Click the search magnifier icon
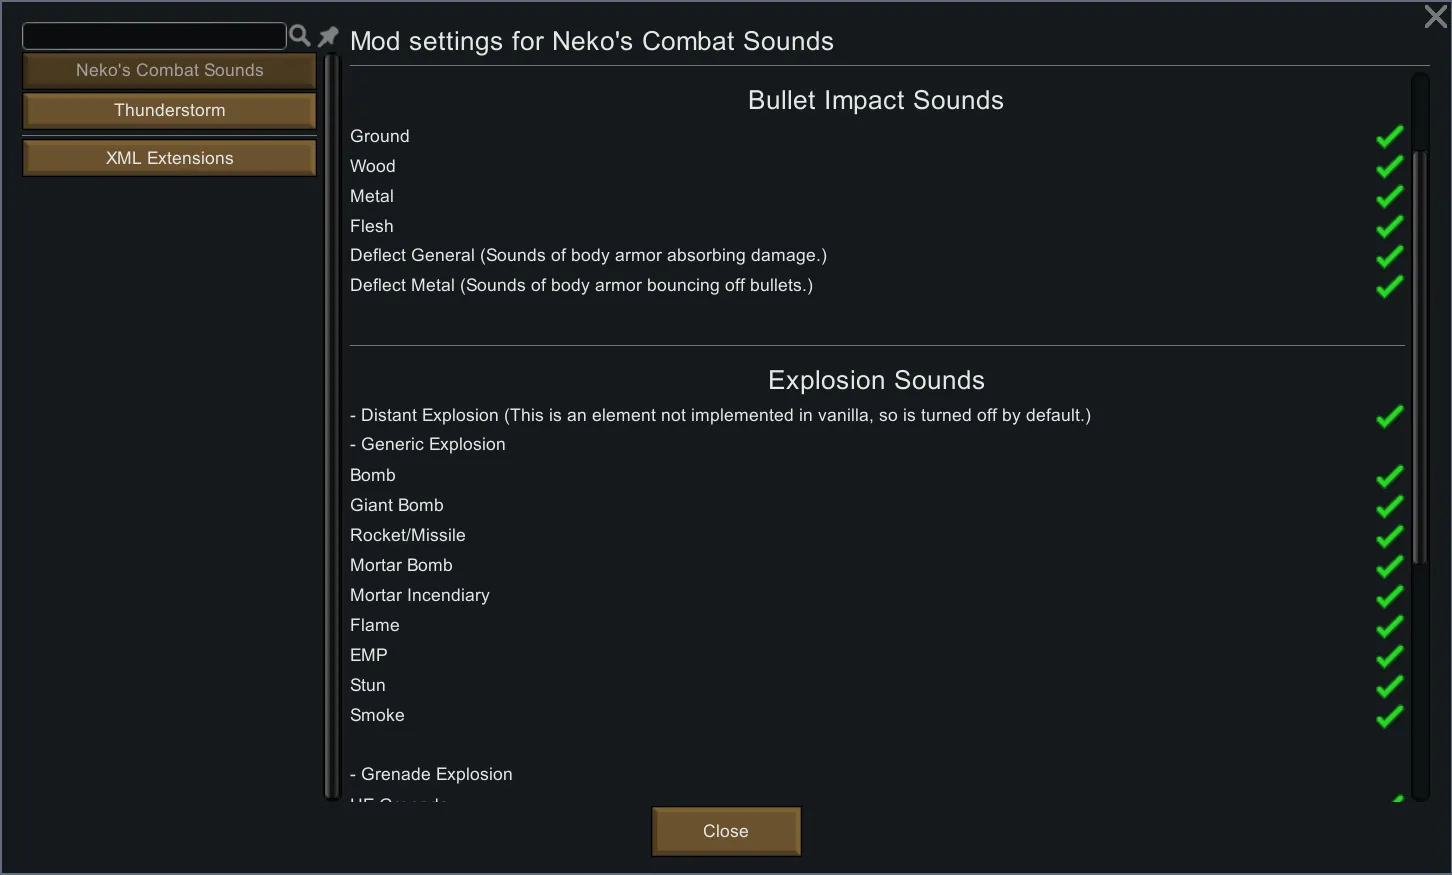The height and width of the screenshot is (875, 1452). [299, 37]
